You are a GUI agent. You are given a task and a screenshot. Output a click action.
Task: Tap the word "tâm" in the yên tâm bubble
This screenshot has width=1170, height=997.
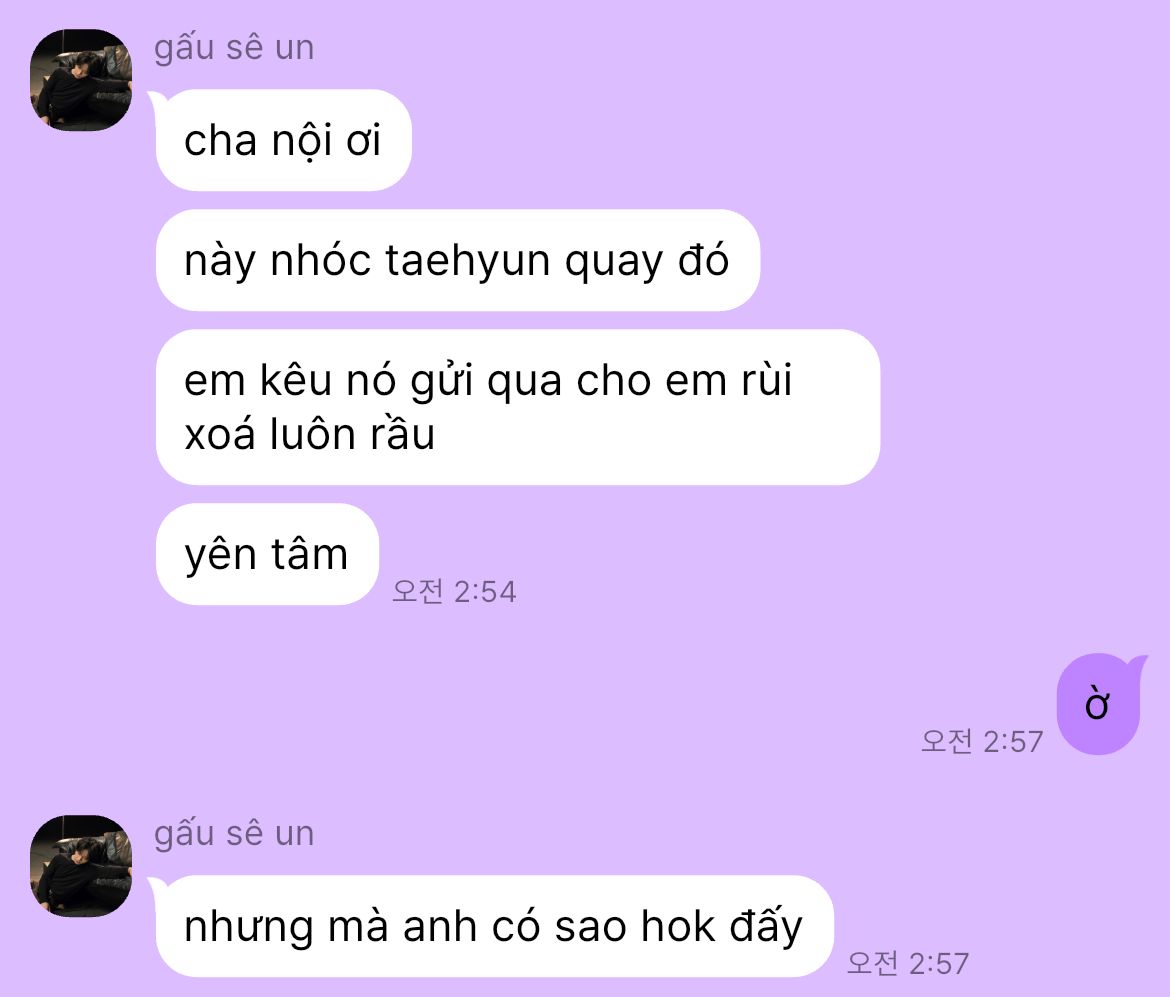310,554
